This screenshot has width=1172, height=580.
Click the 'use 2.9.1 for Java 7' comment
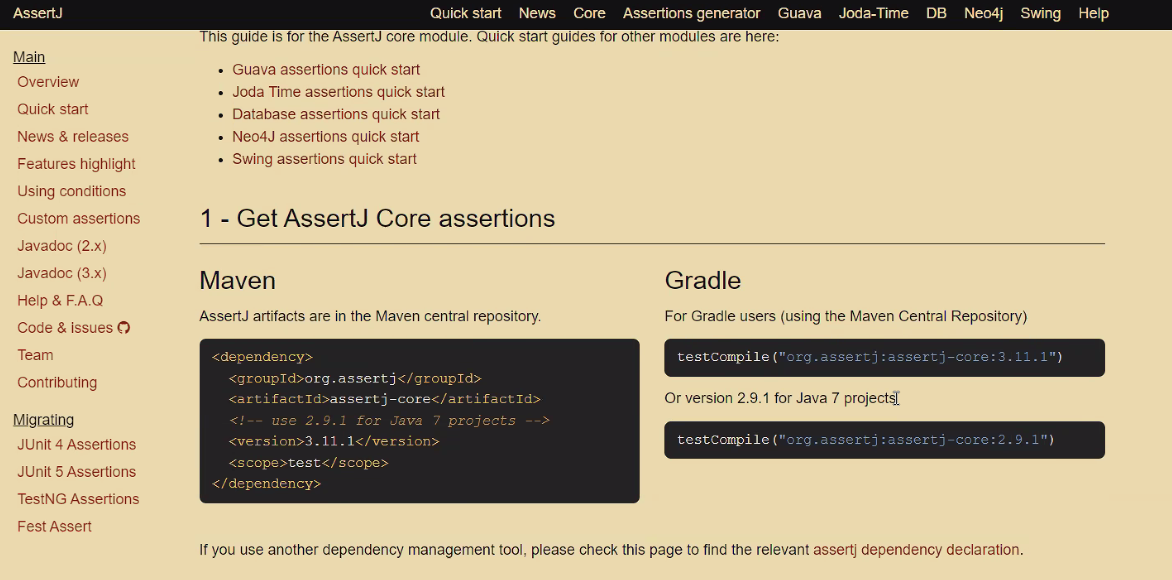(x=389, y=420)
